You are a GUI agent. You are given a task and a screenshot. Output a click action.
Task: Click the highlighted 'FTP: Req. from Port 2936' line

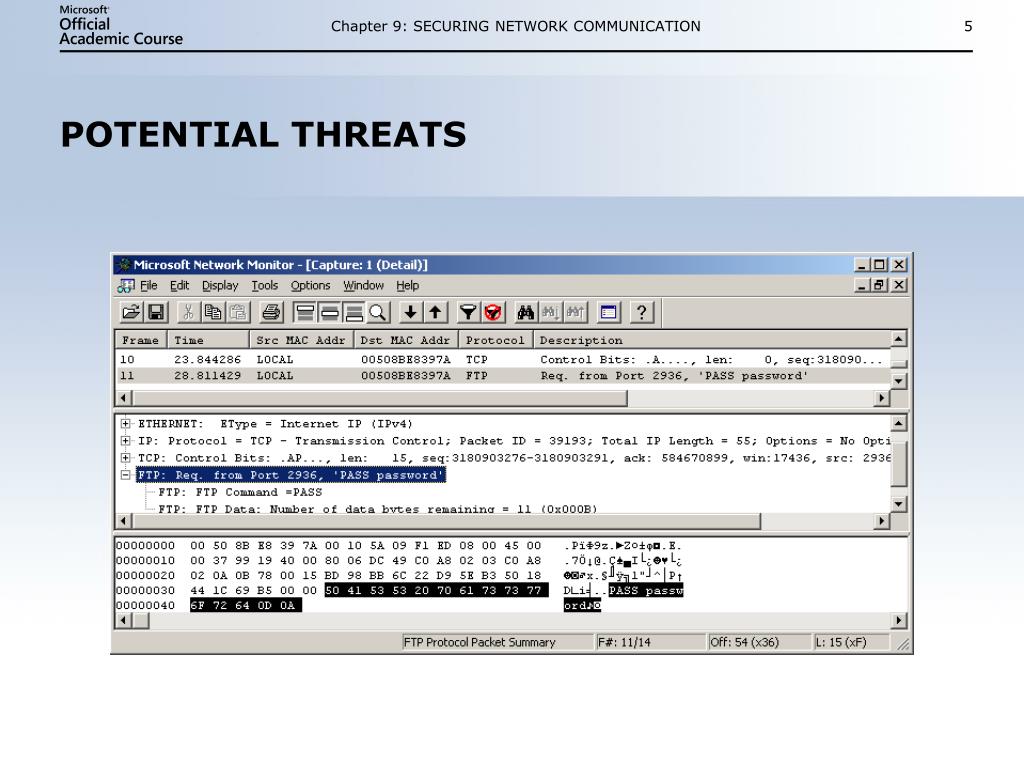click(291, 475)
